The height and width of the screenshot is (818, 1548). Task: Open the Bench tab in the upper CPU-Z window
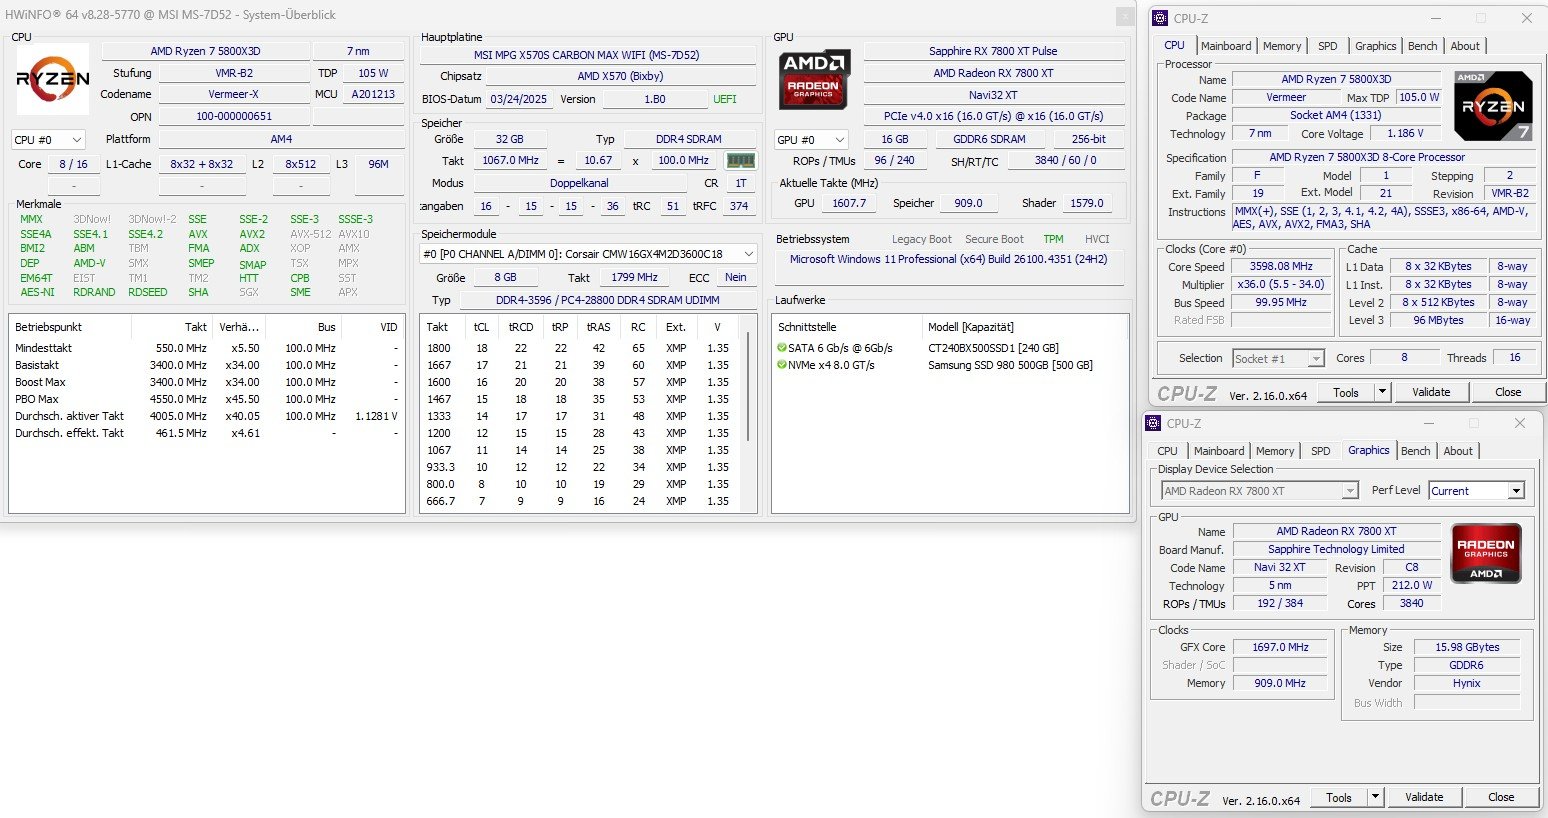pyautogui.click(x=1422, y=46)
